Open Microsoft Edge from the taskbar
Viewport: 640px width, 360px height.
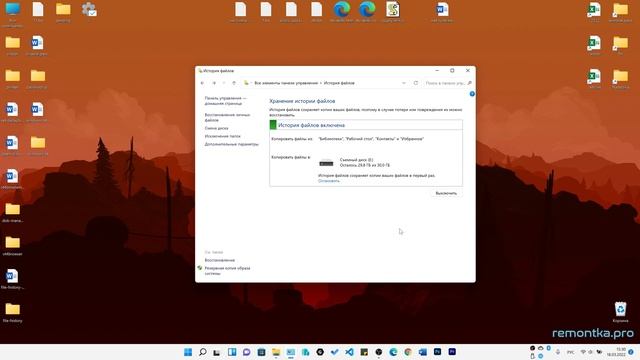(393, 352)
